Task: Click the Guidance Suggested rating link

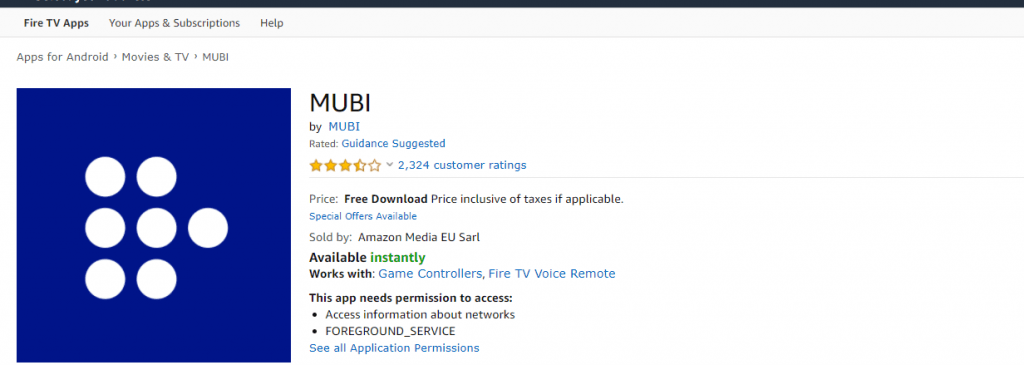Action: pyautogui.click(x=393, y=143)
